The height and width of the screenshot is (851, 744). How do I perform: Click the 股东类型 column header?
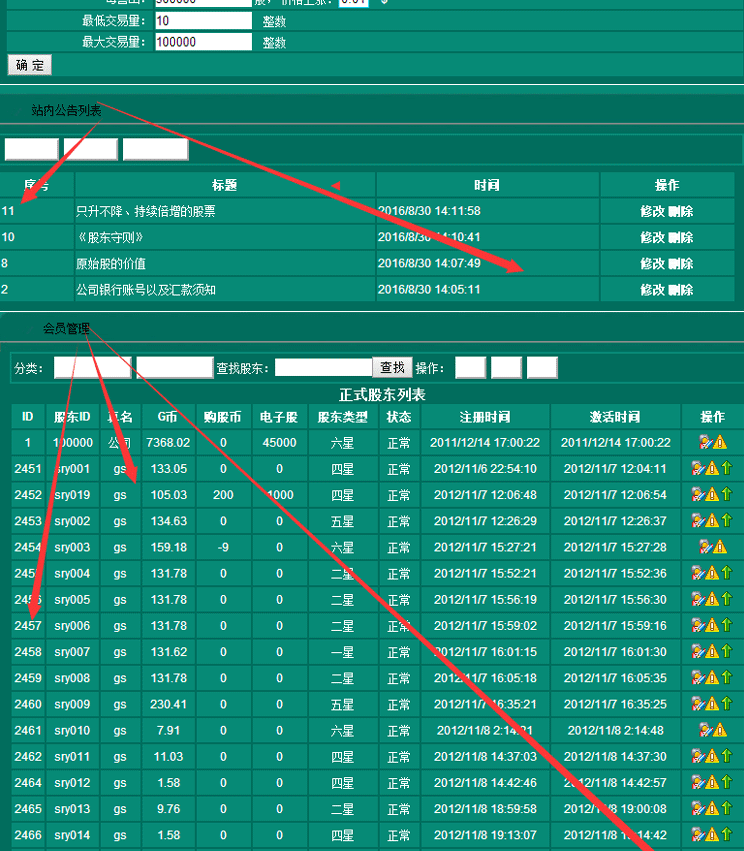pyautogui.click(x=342, y=417)
